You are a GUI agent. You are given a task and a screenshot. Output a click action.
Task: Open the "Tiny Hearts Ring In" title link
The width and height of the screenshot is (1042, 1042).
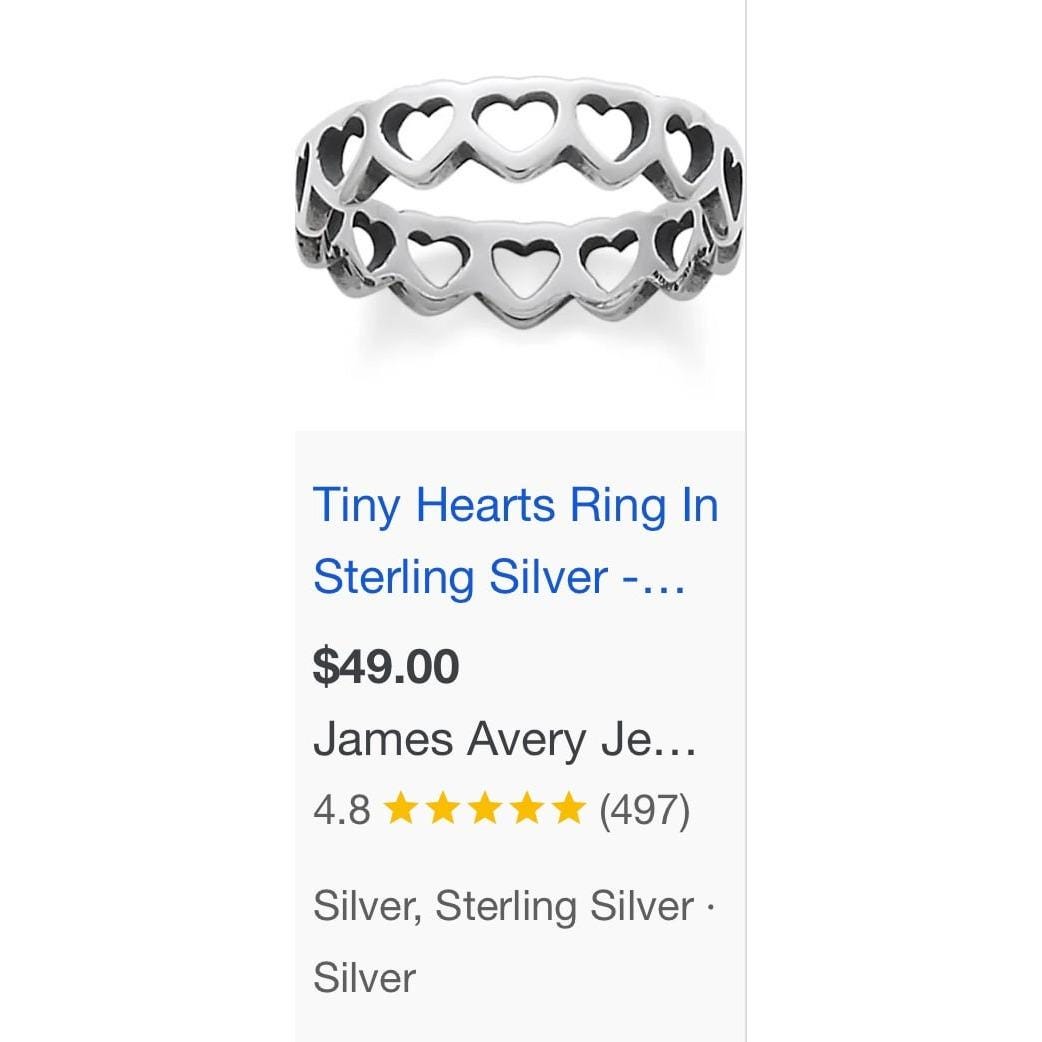(516, 506)
